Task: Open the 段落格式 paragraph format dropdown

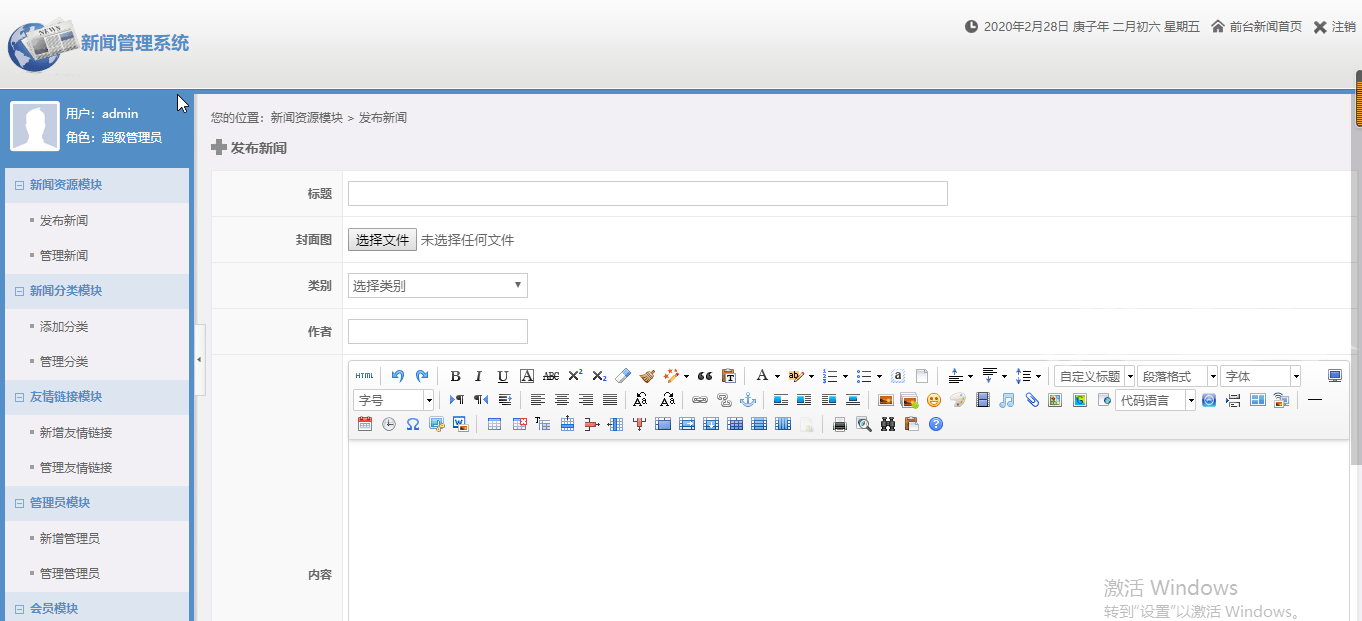Action: point(1177,376)
